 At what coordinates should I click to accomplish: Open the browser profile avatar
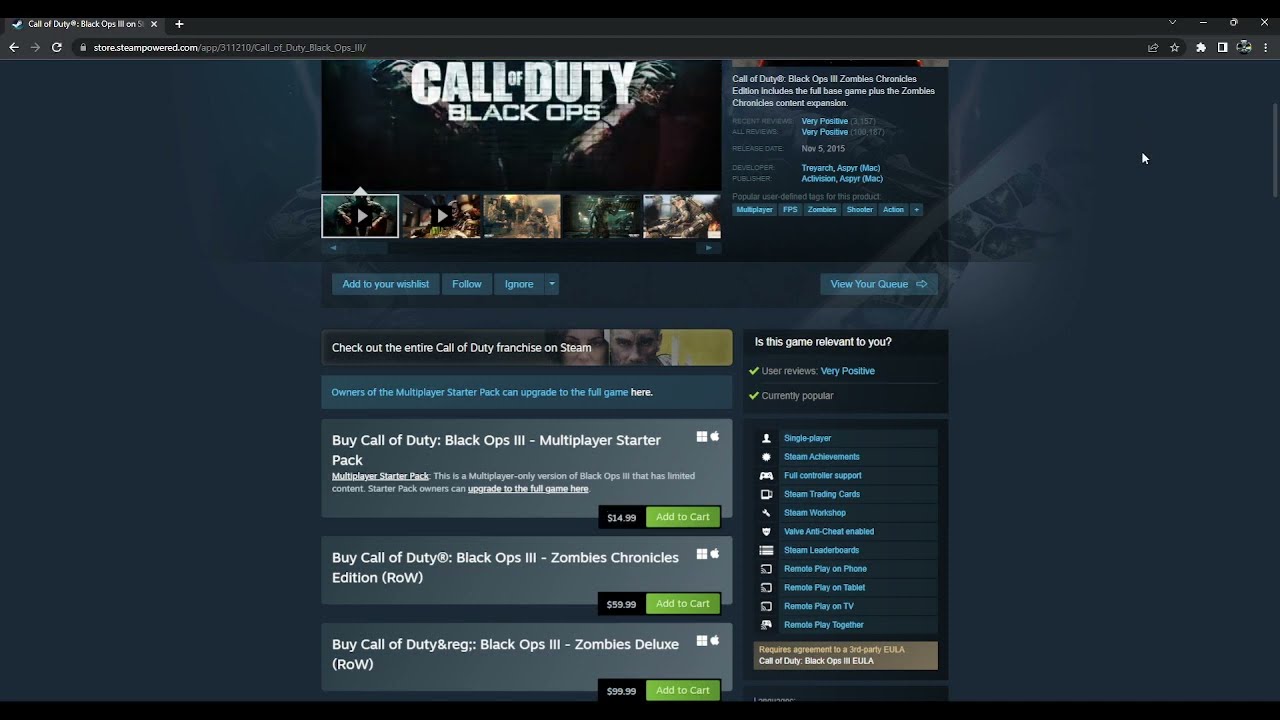[1244, 47]
